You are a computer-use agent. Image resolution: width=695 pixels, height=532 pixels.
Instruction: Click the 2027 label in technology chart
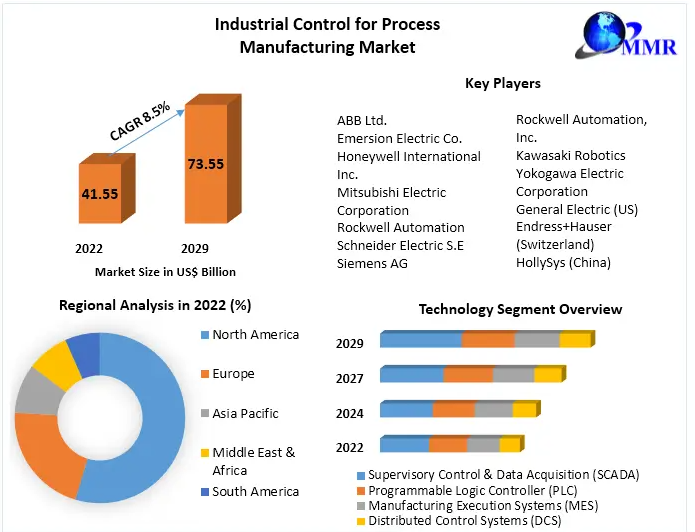point(350,379)
